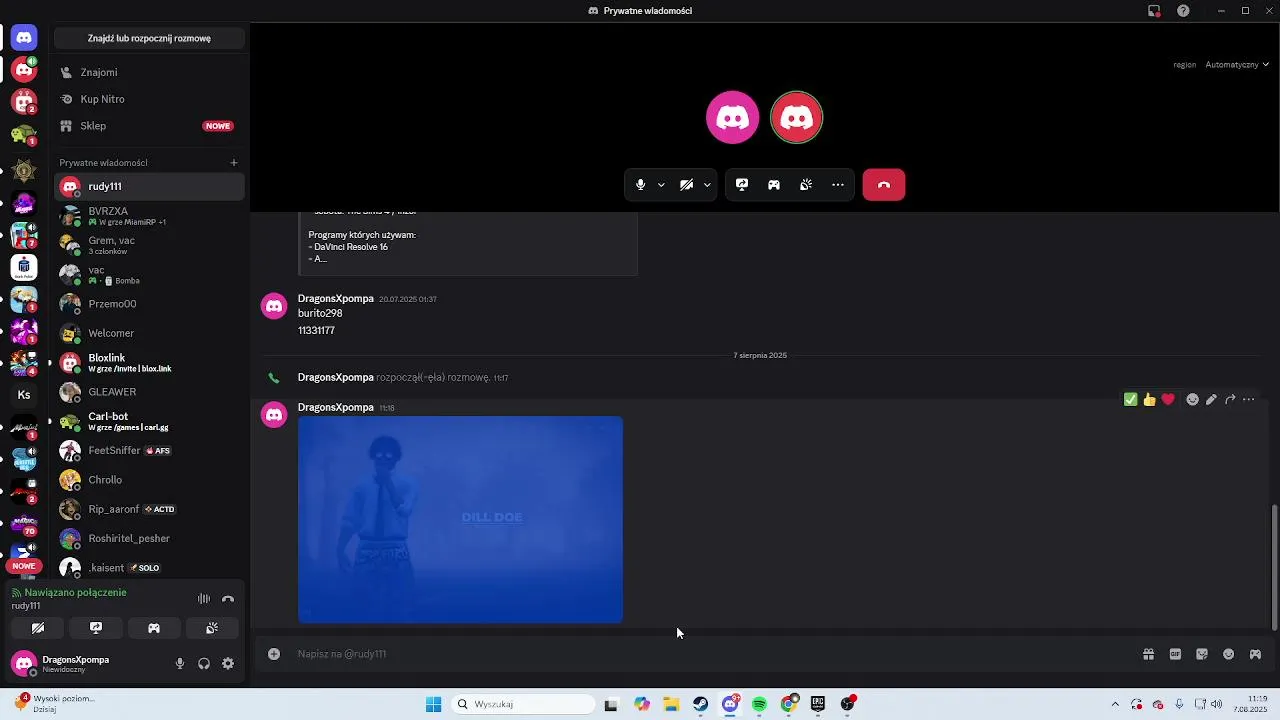
Task: Open conversation with FeetSniffer
Action: [x=149, y=451]
